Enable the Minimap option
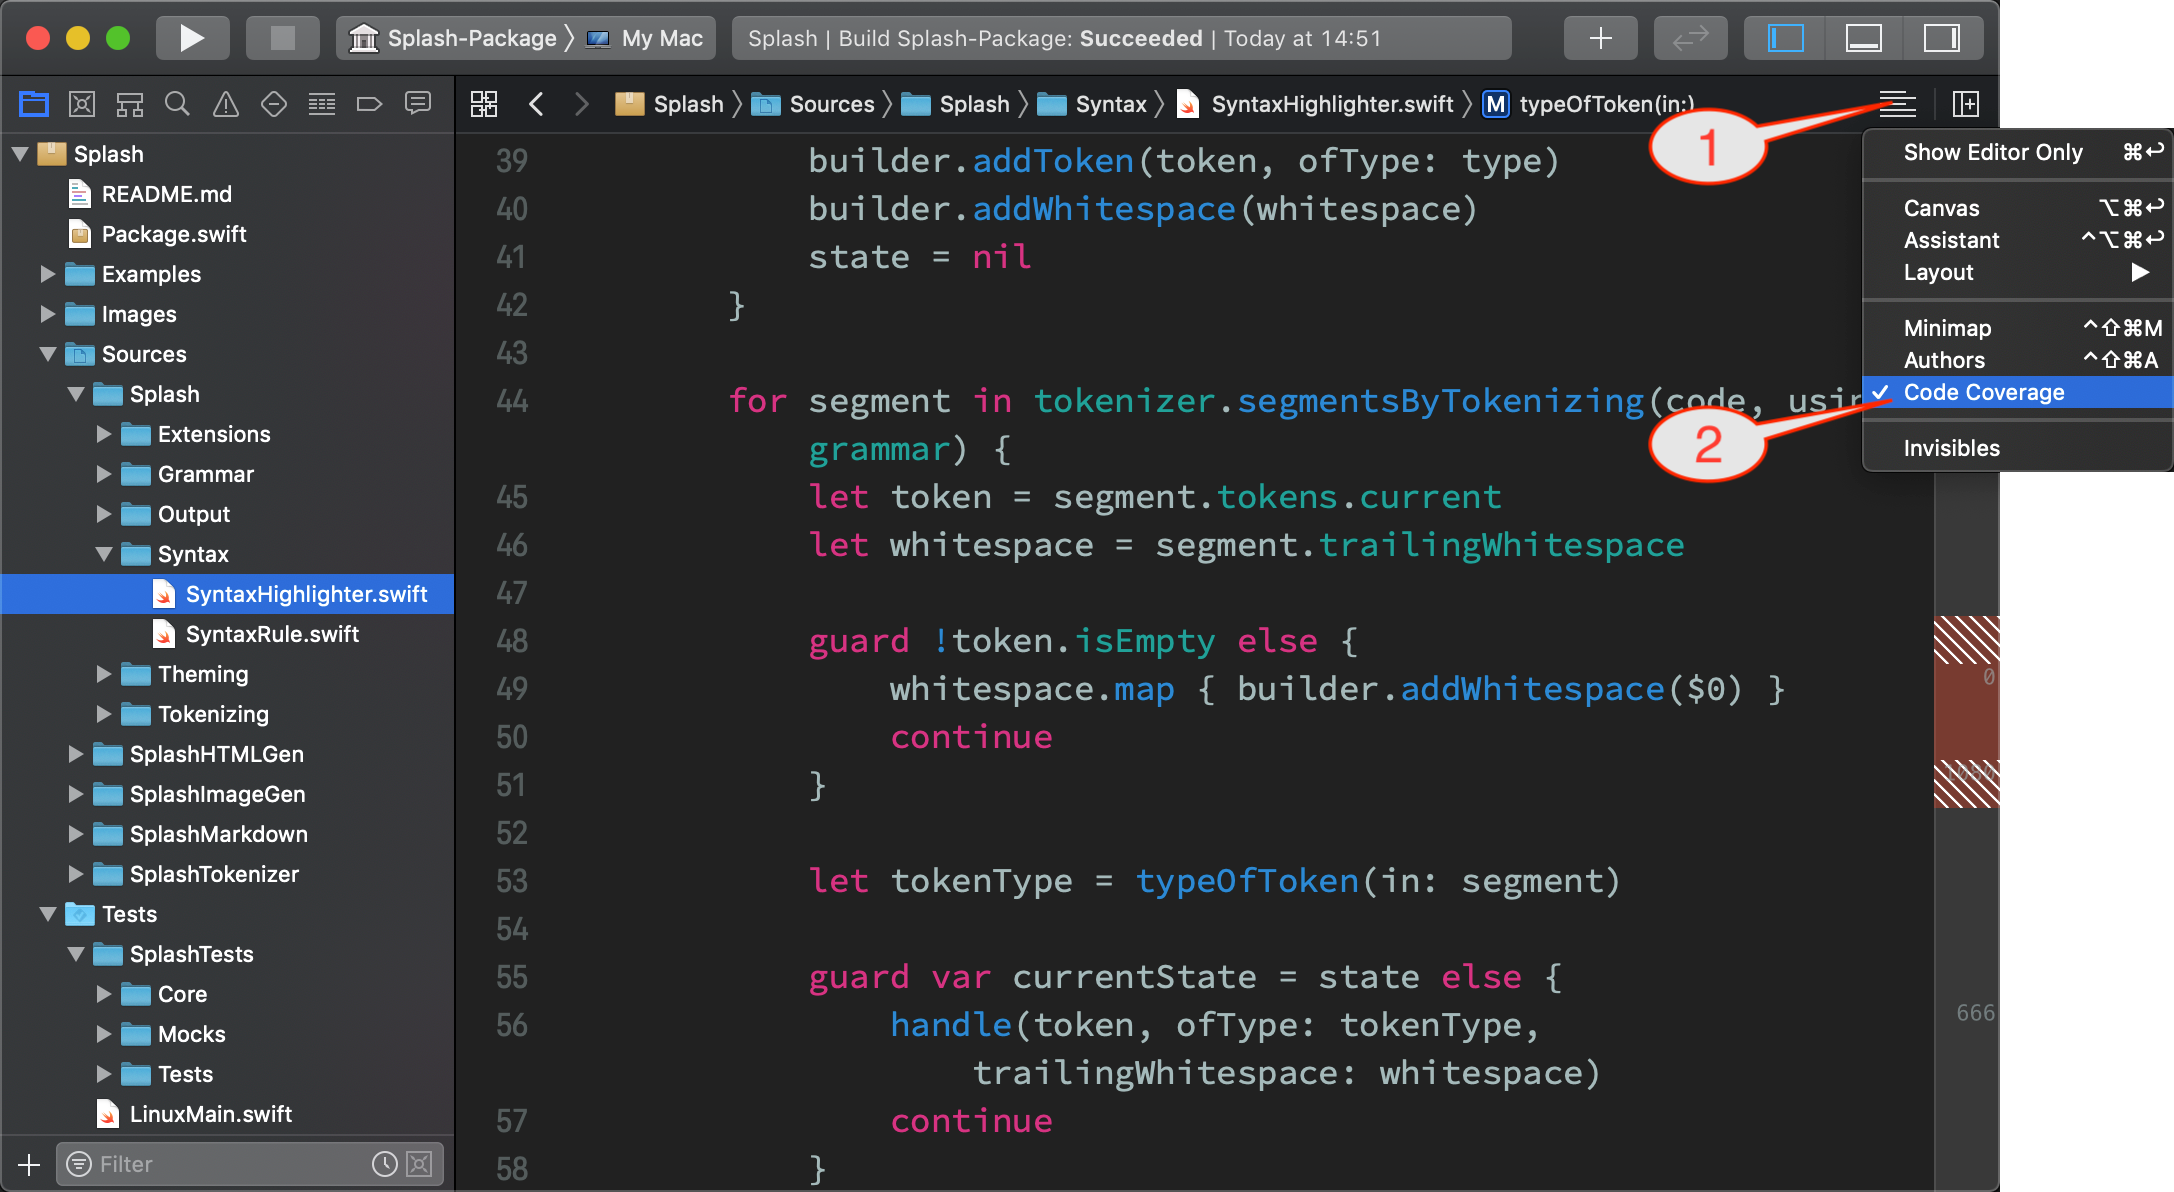The image size is (2174, 1192). [2018, 328]
